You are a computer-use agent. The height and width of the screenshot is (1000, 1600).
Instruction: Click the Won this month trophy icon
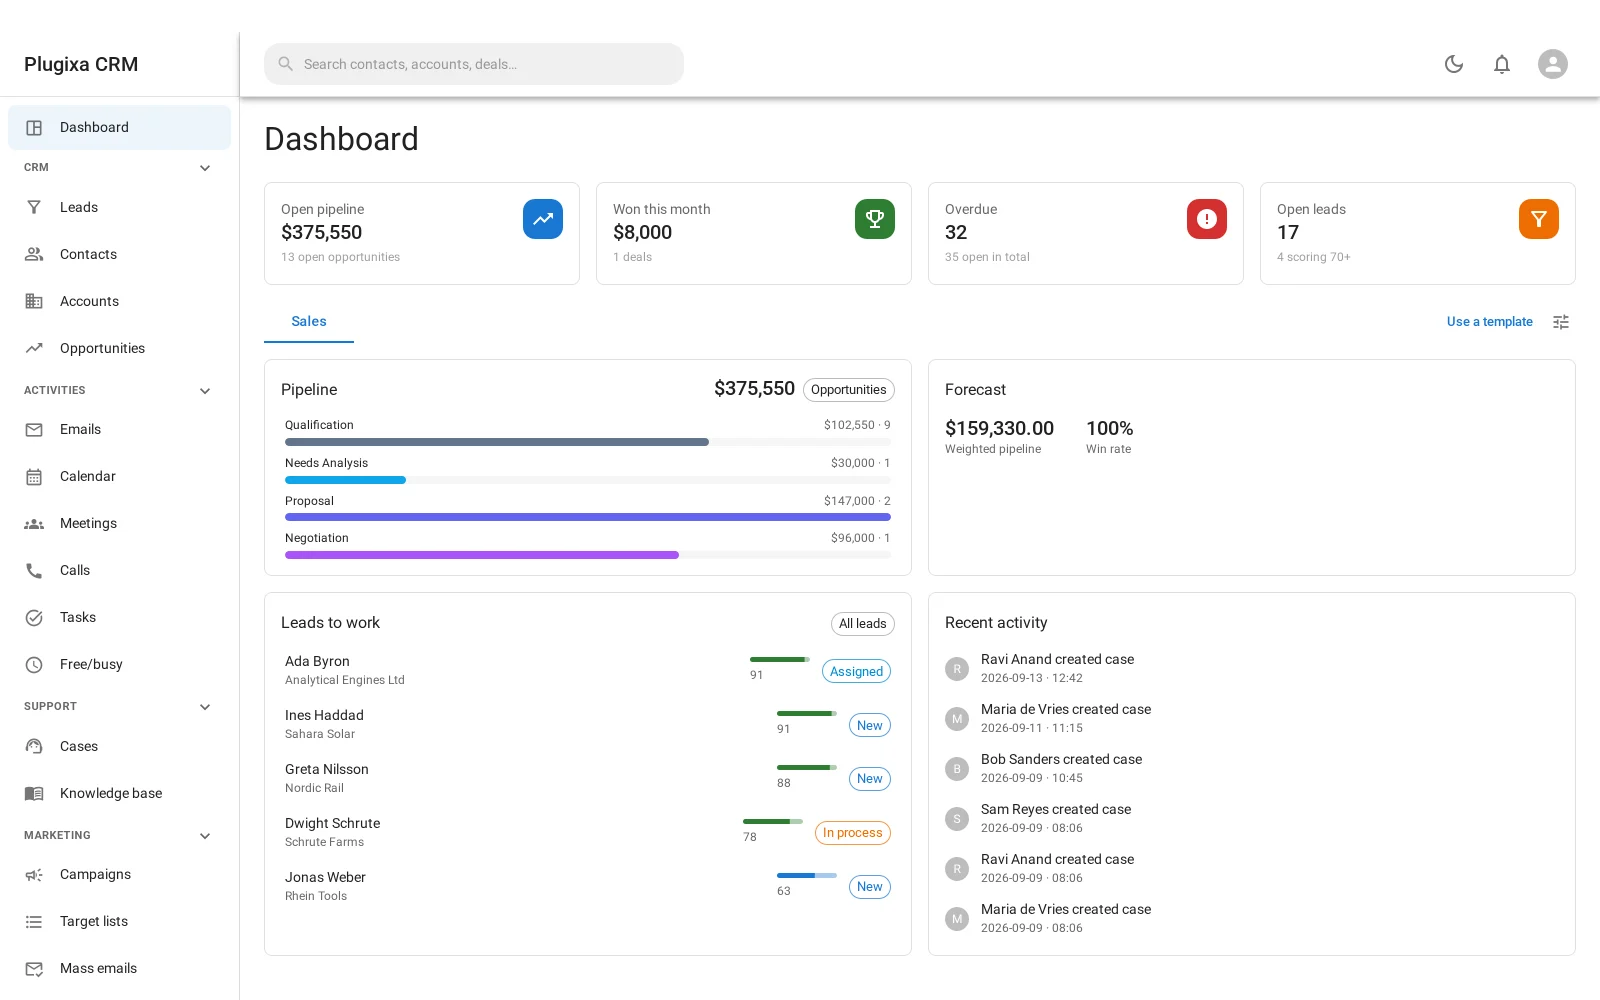[x=875, y=219]
